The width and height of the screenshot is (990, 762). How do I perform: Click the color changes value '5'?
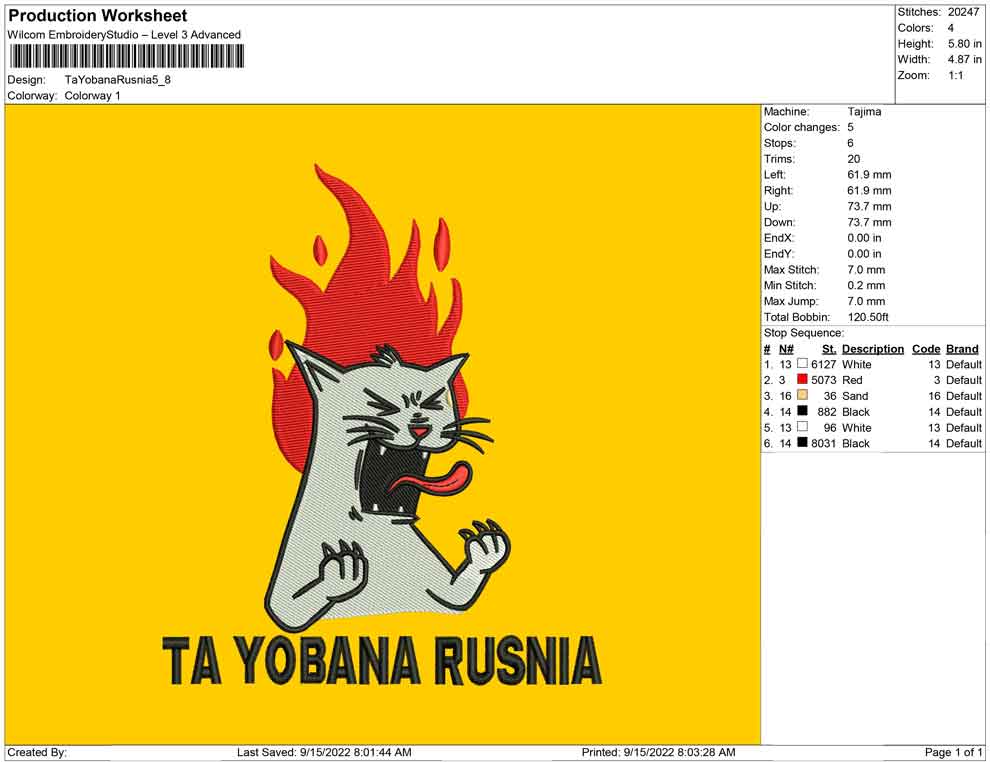pos(850,128)
